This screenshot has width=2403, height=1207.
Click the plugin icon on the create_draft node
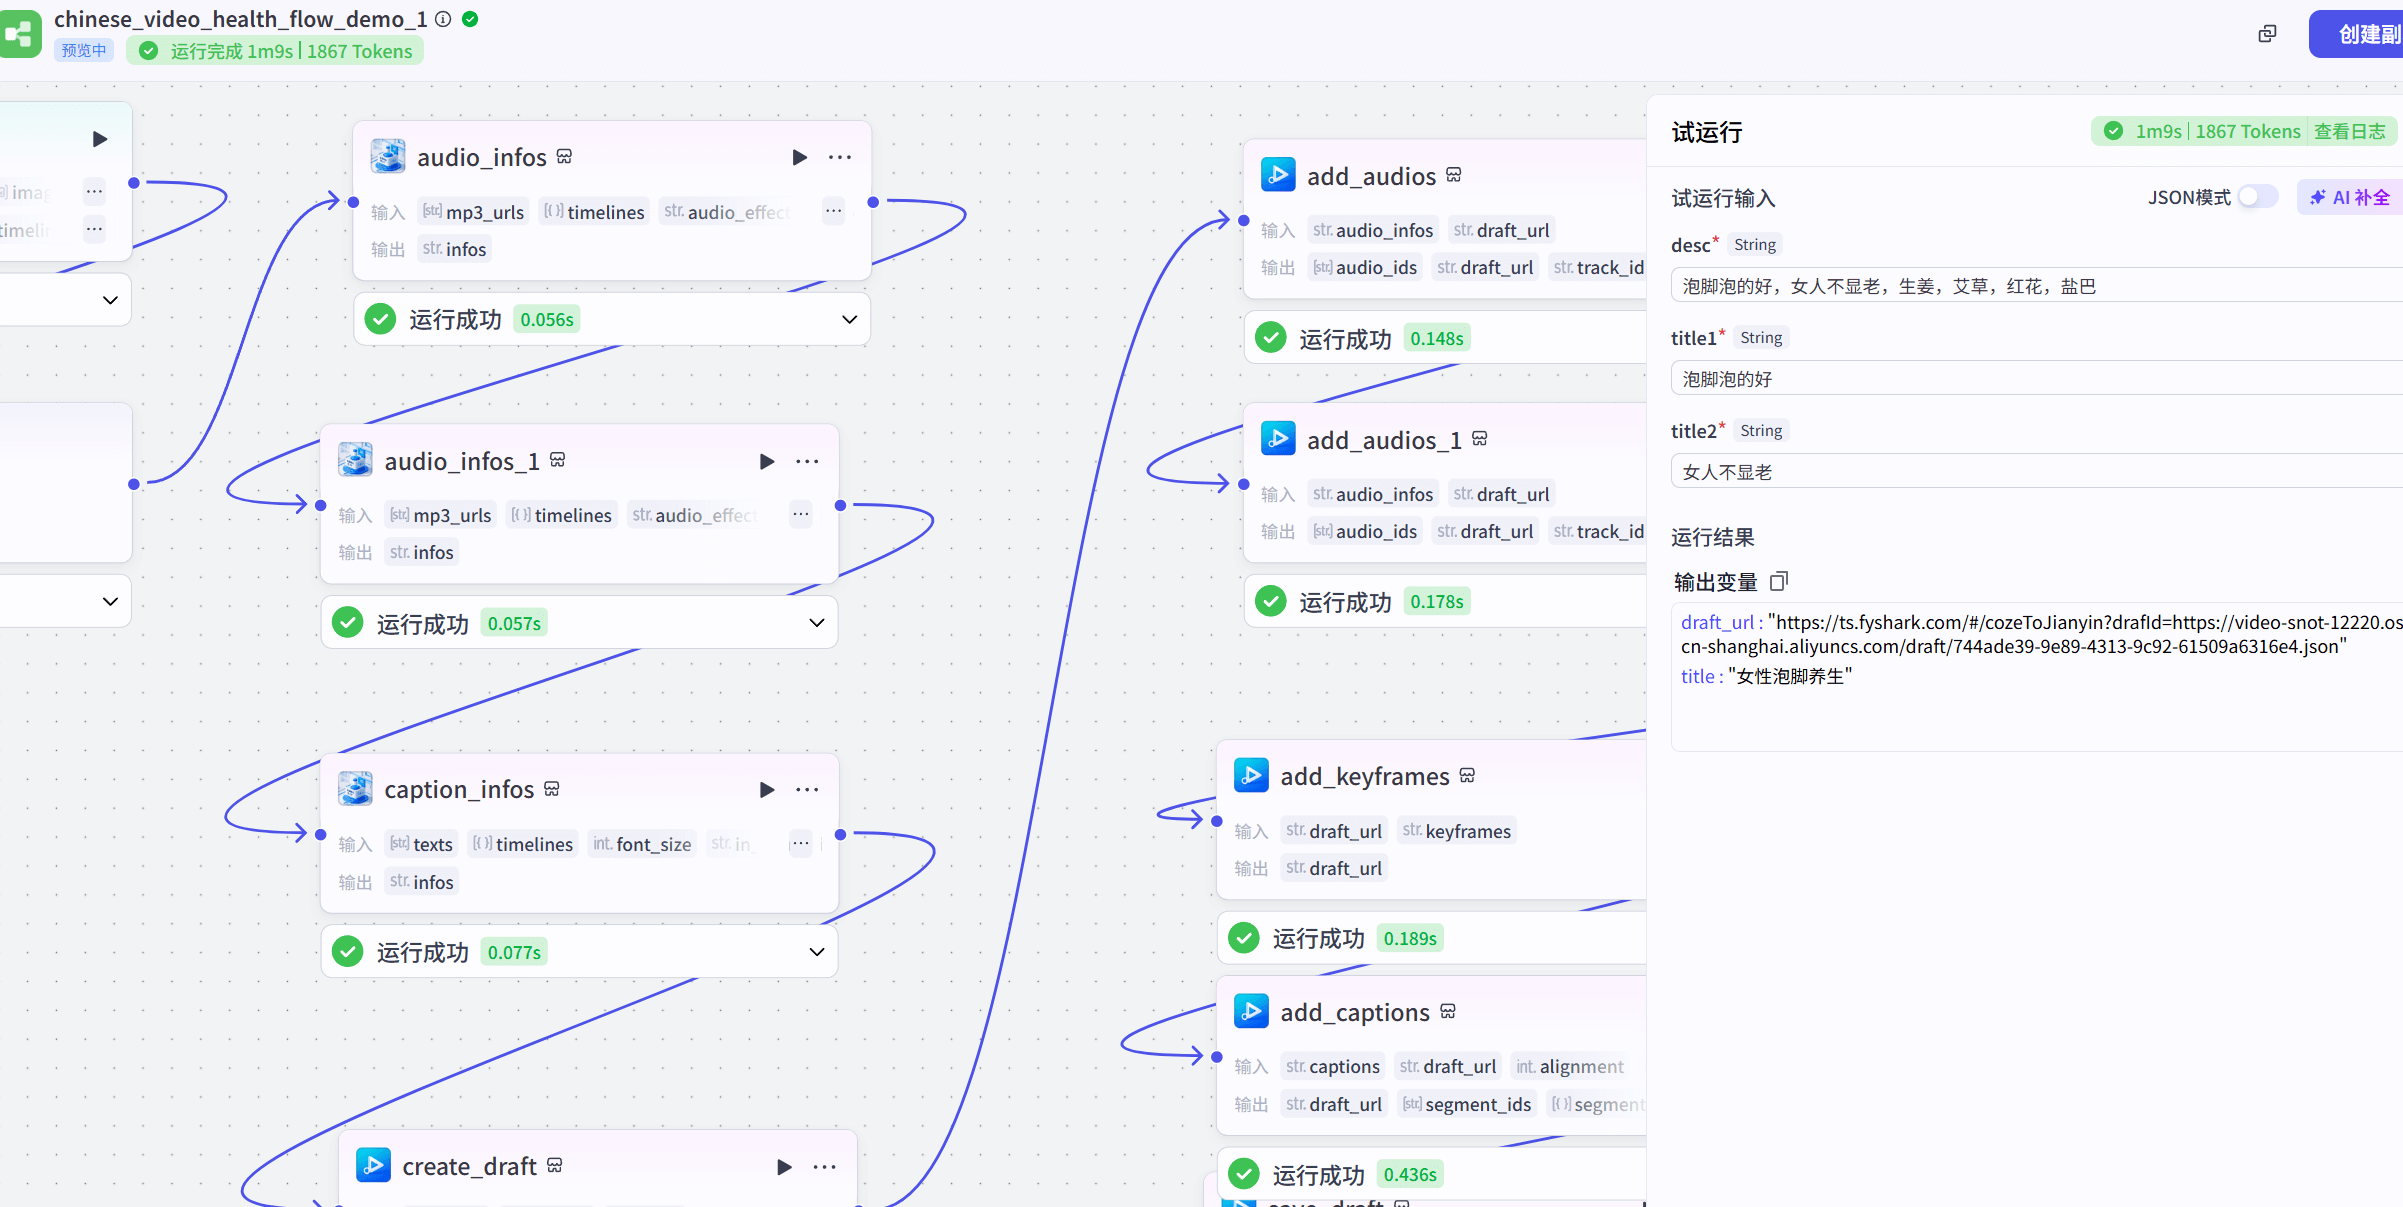(x=373, y=1165)
